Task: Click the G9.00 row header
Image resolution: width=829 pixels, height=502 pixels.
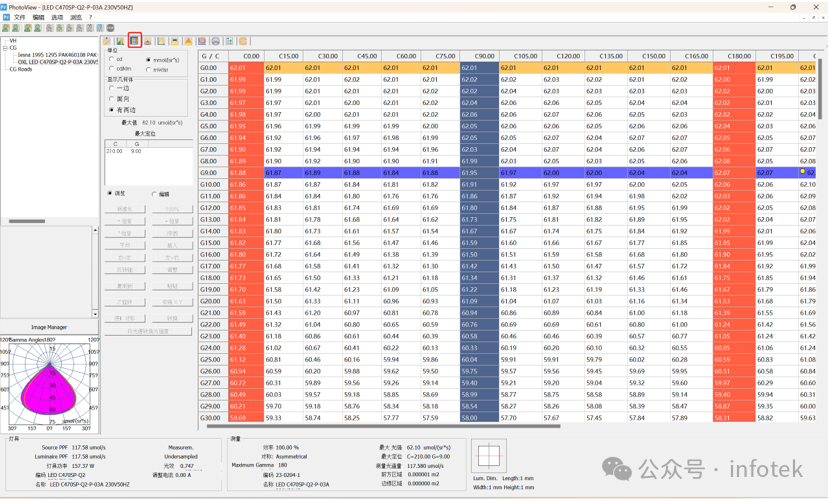Action: click(214, 173)
